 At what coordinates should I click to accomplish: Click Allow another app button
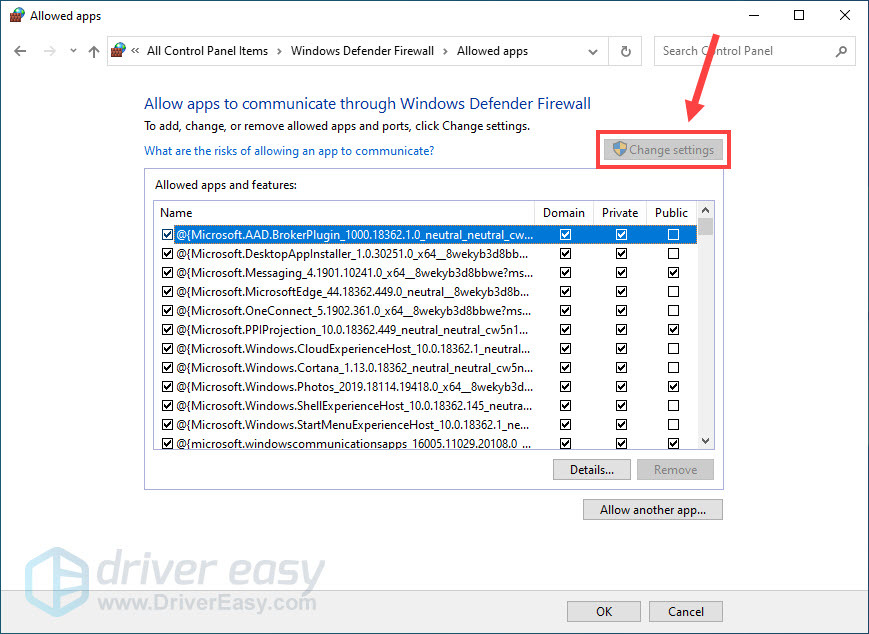pyautogui.click(x=652, y=510)
